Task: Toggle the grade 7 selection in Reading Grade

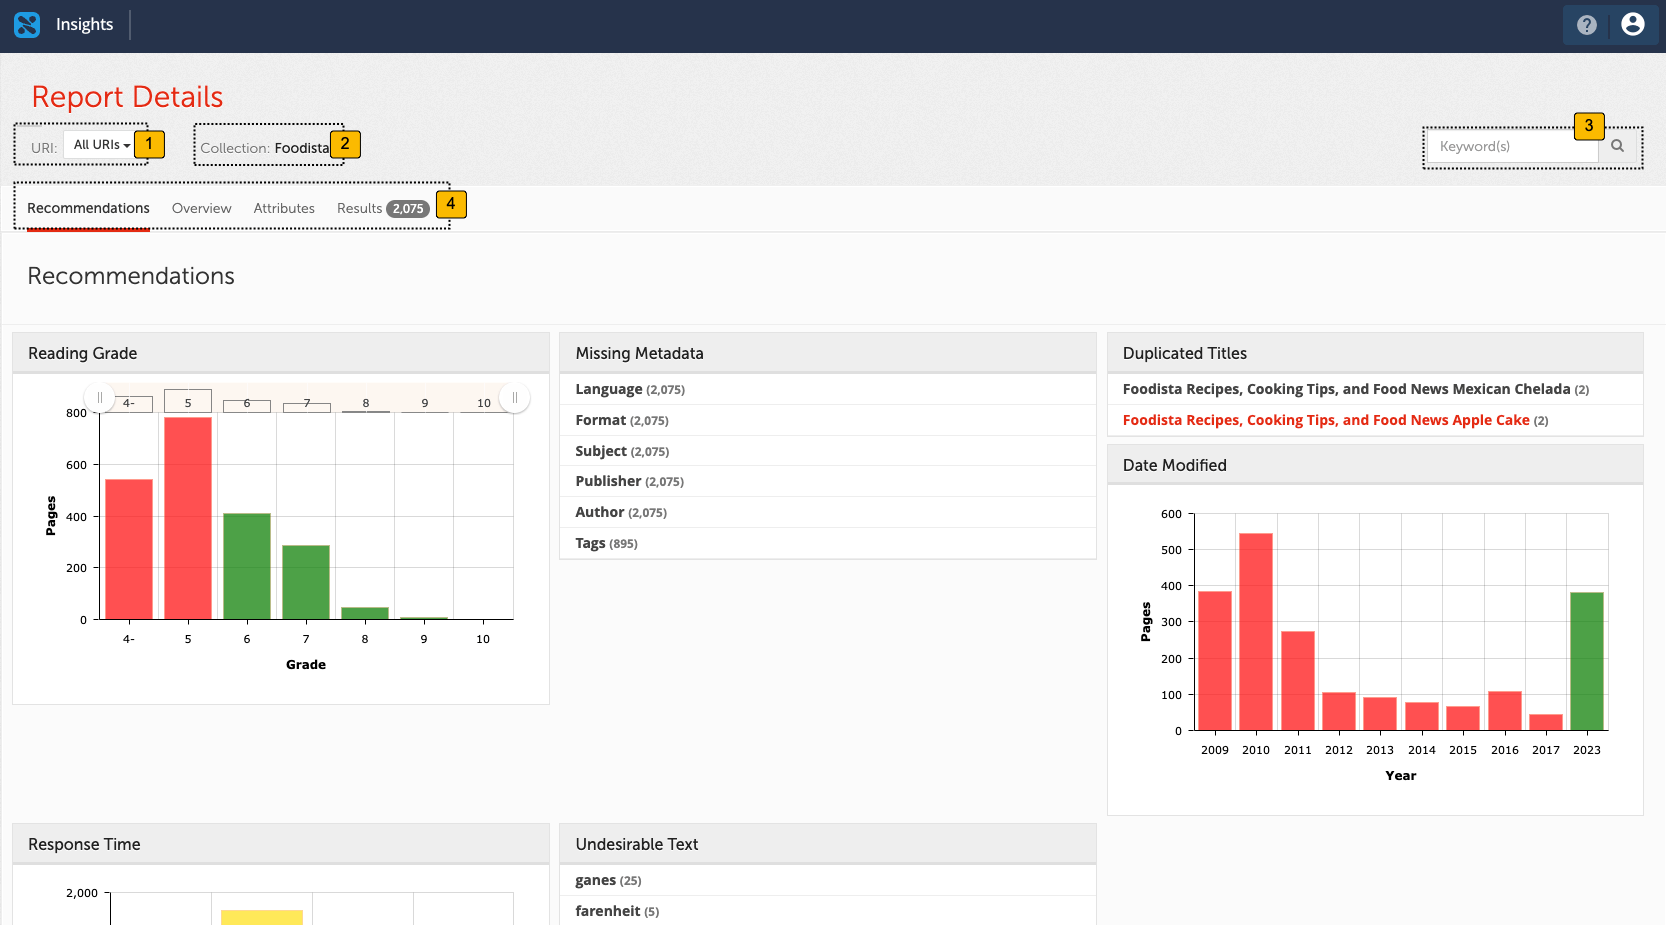Action: pyautogui.click(x=306, y=403)
